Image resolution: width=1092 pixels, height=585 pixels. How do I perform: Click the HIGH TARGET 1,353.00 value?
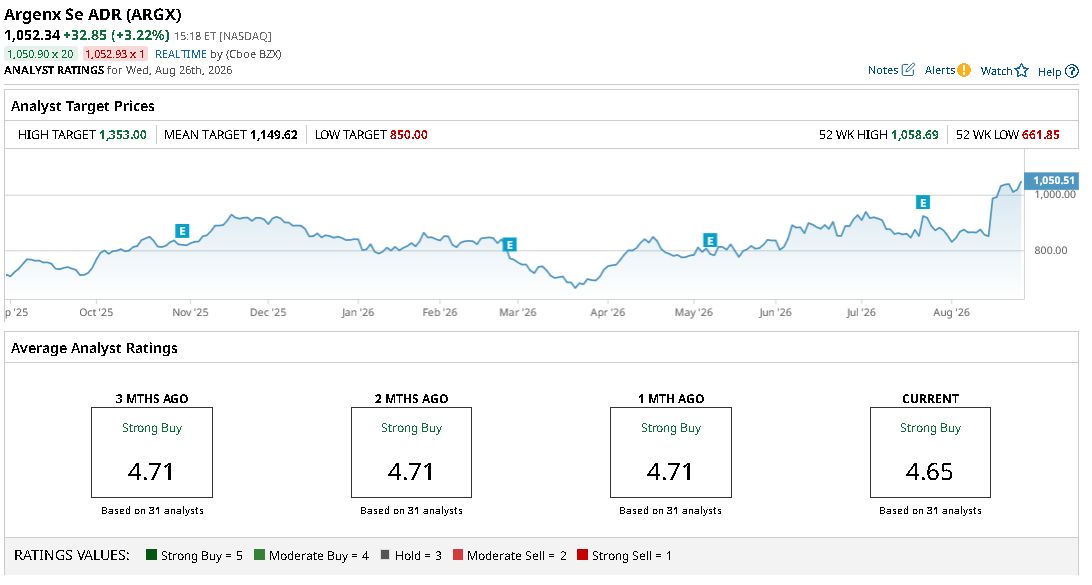point(123,134)
